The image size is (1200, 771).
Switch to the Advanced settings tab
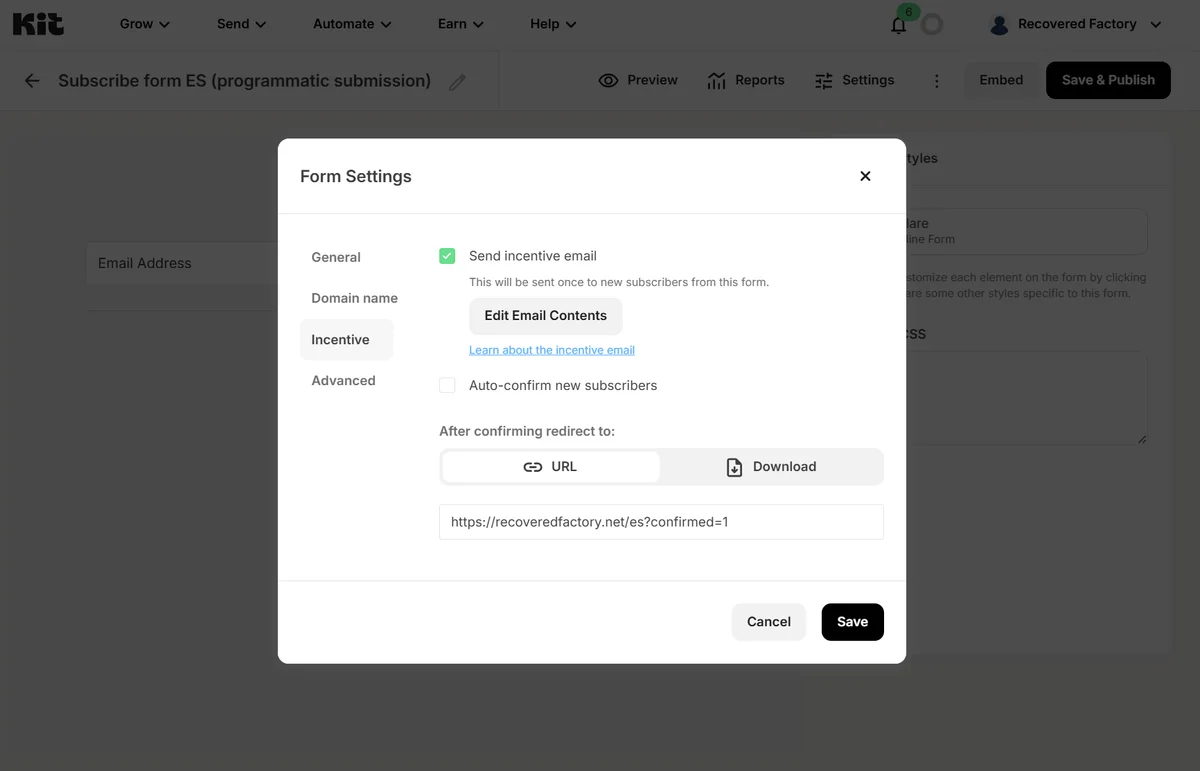click(343, 380)
